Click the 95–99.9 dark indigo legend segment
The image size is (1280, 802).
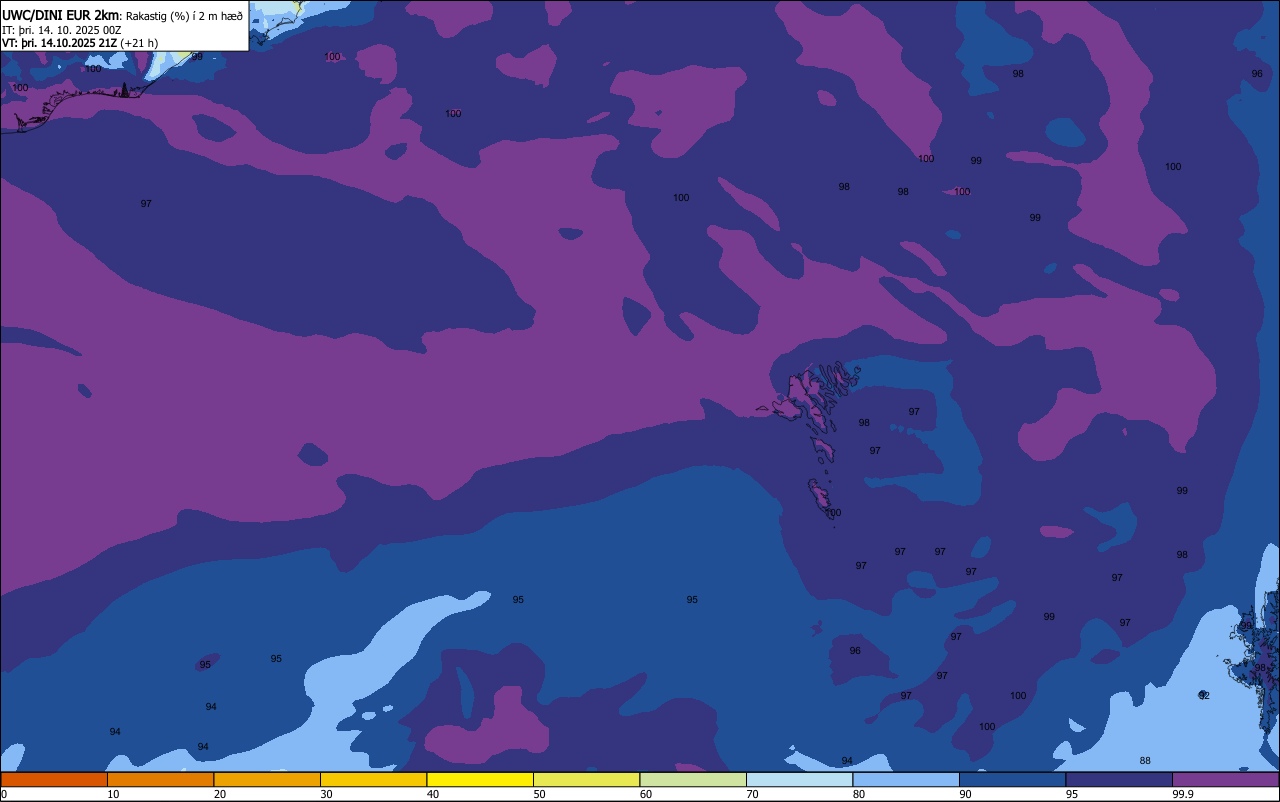pyautogui.click(x=1119, y=779)
